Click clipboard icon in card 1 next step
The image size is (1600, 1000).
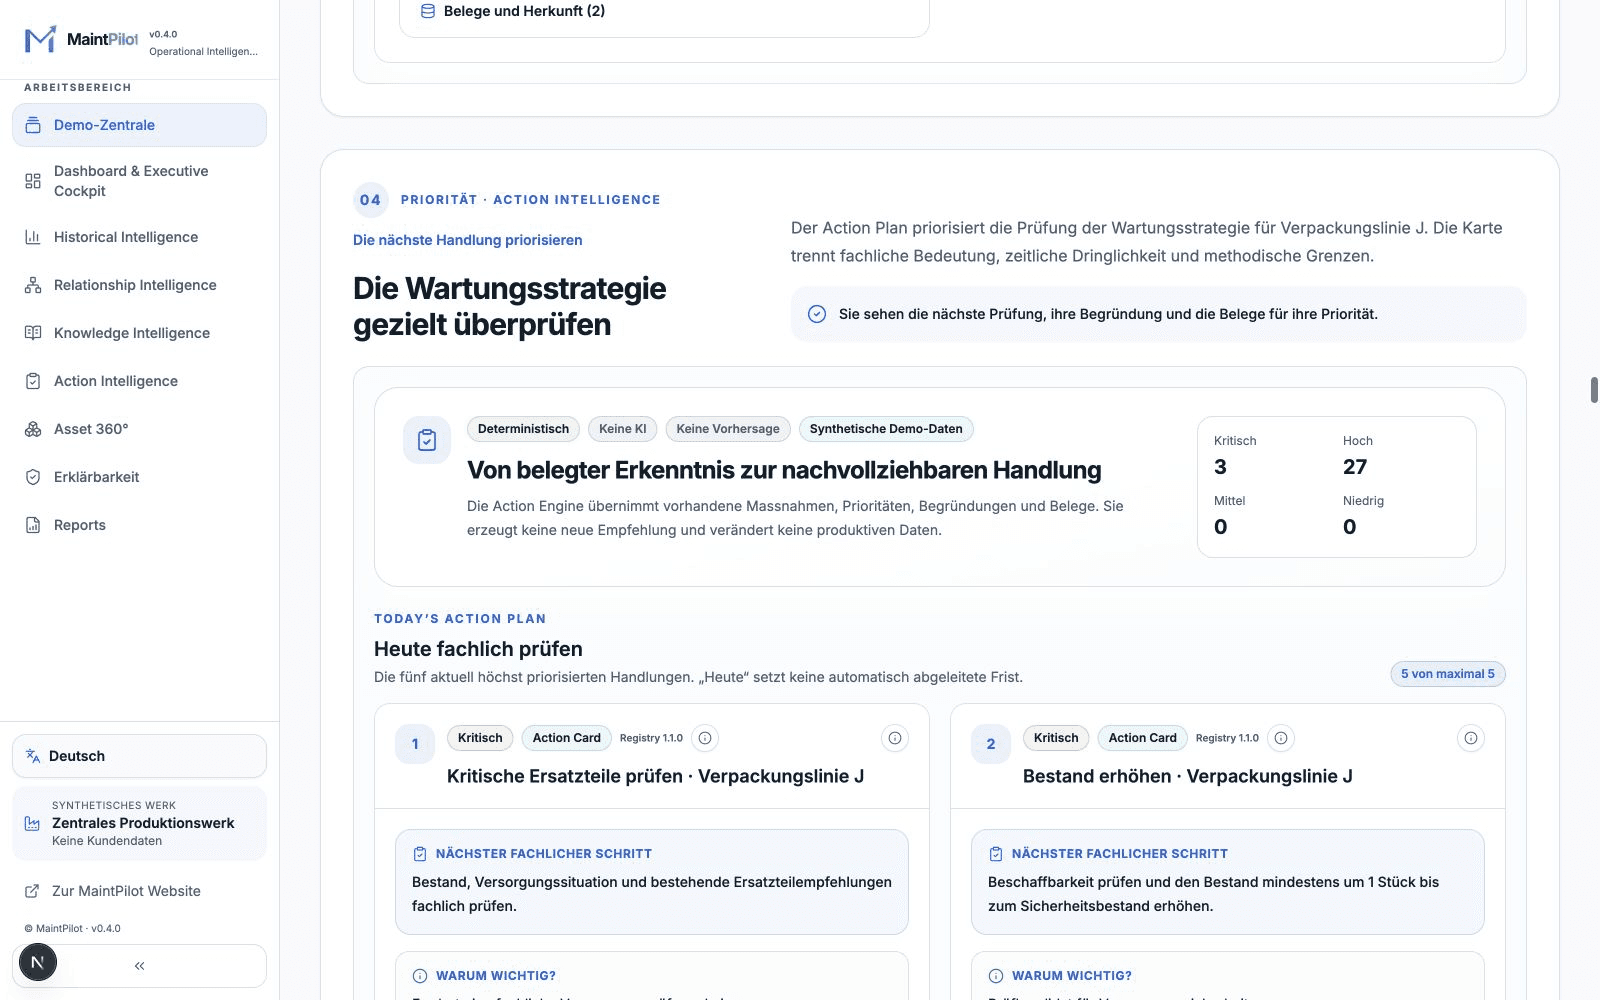click(x=420, y=854)
